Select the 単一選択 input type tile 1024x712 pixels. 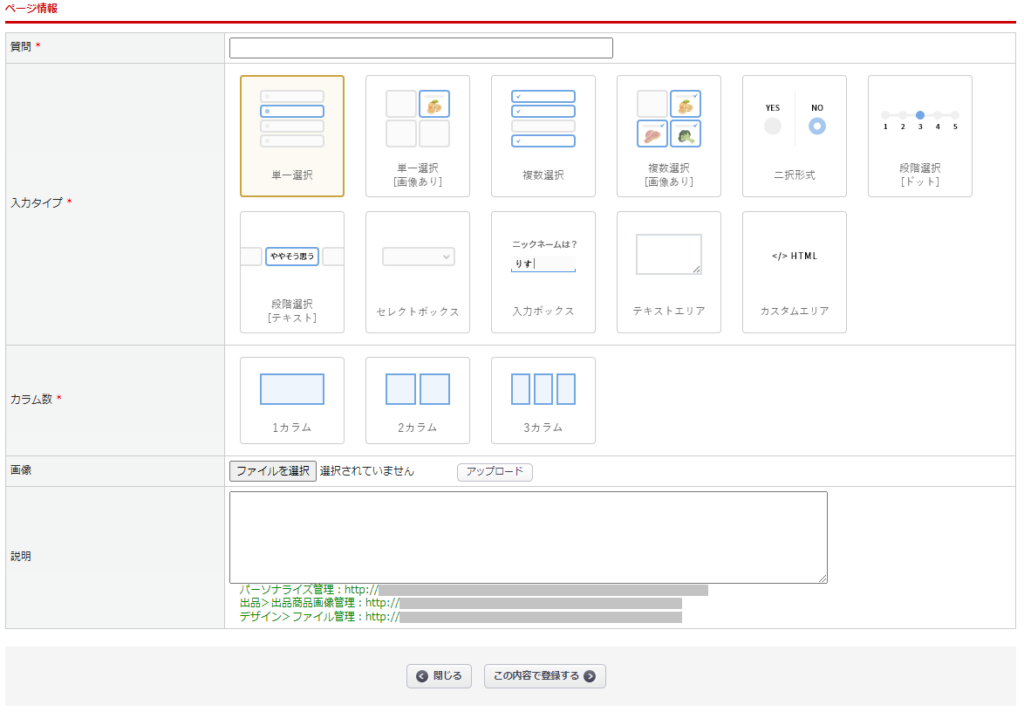tap(292, 136)
